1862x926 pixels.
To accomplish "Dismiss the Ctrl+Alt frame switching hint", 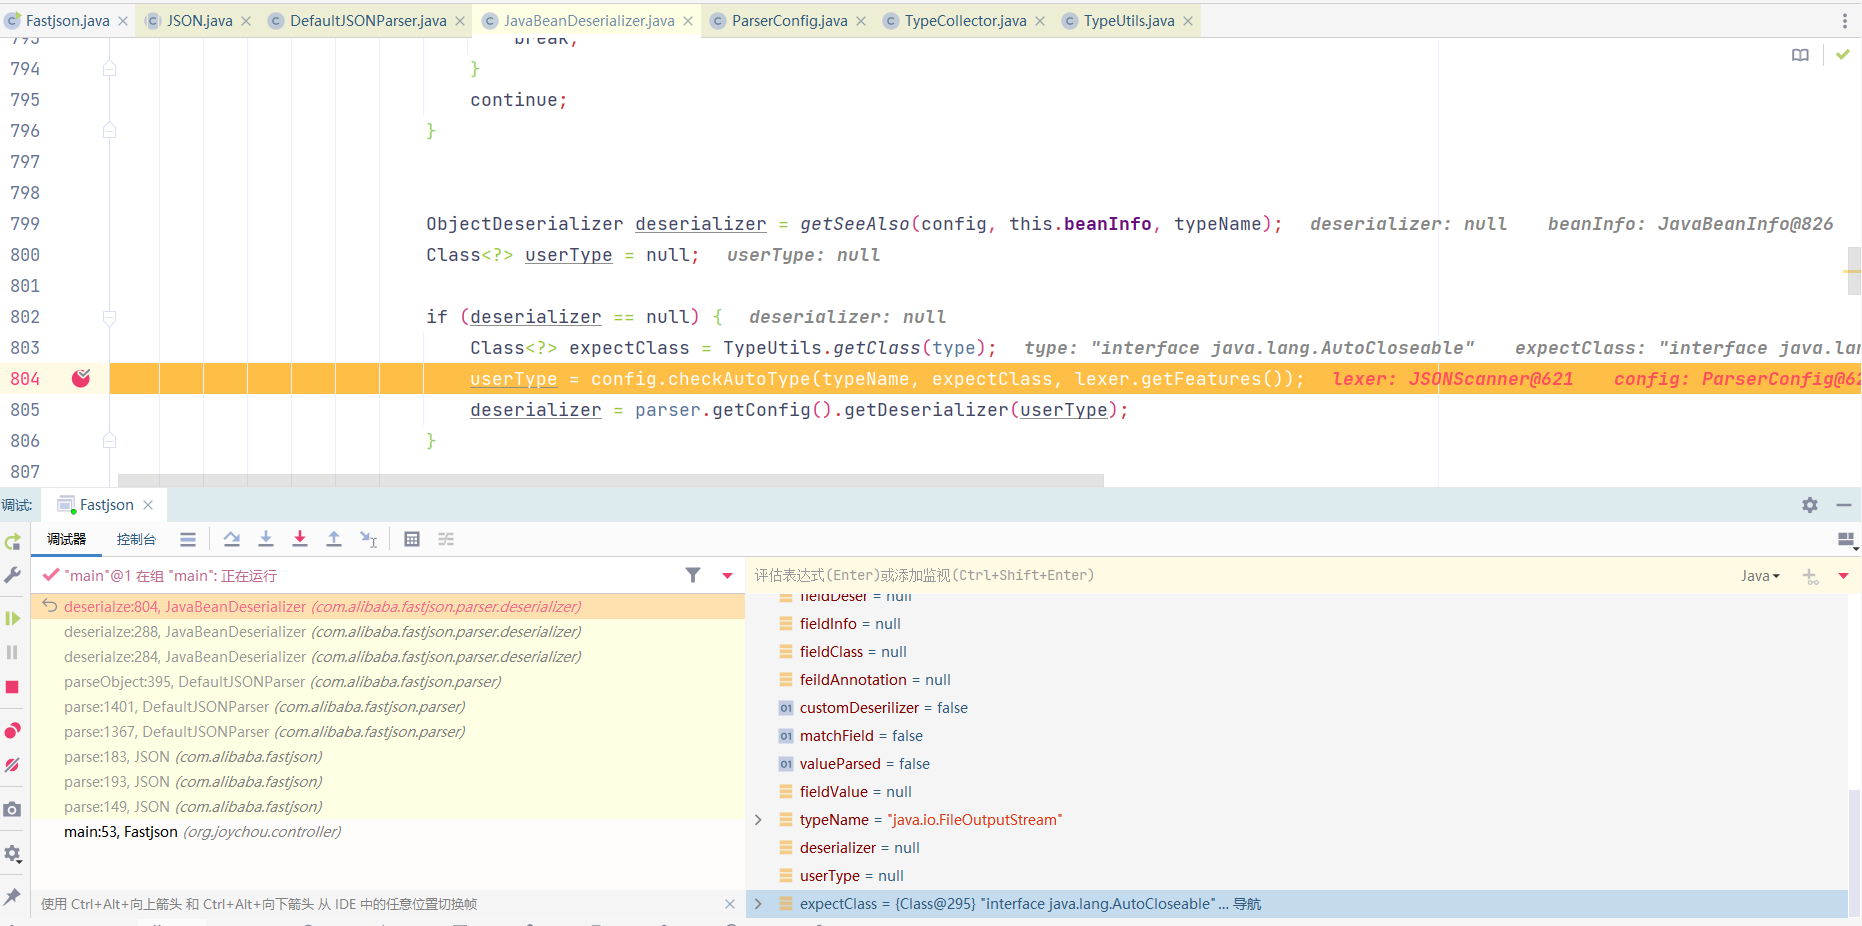I will (730, 904).
